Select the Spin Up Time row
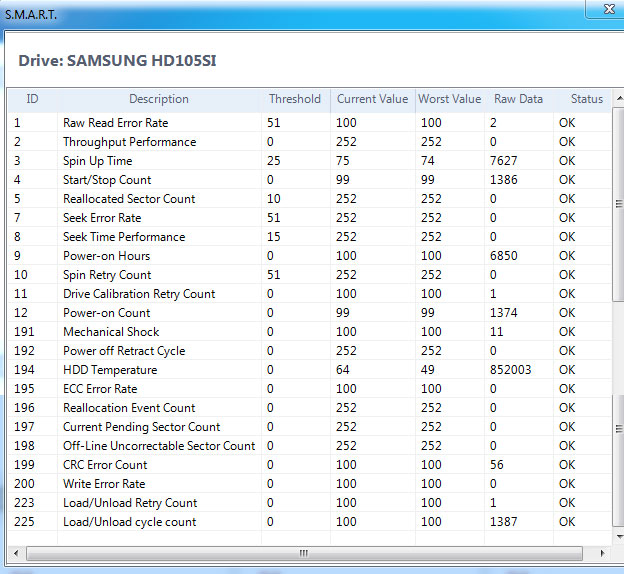624x574 pixels. [309, 161]
